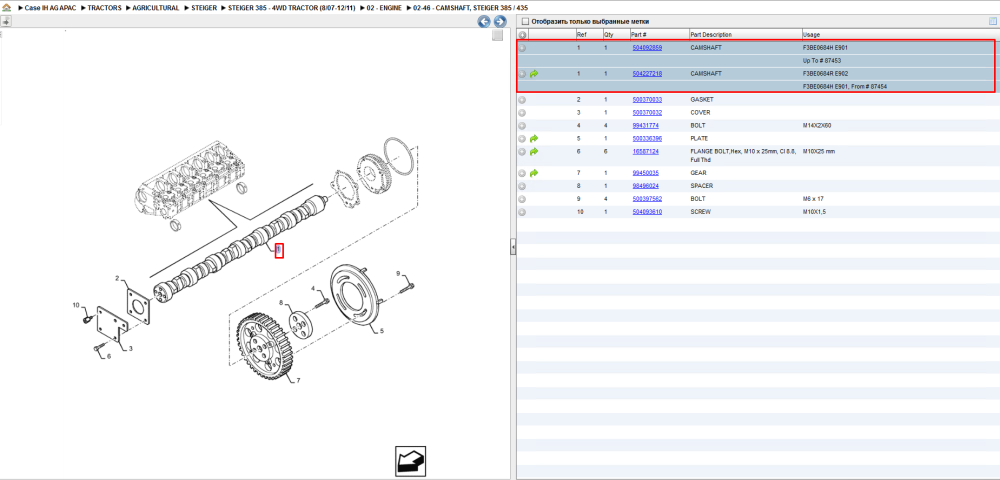Click round add icon in the GEAR row
The width and height of the screenshot is (1000, 480).
coord(522,173)
